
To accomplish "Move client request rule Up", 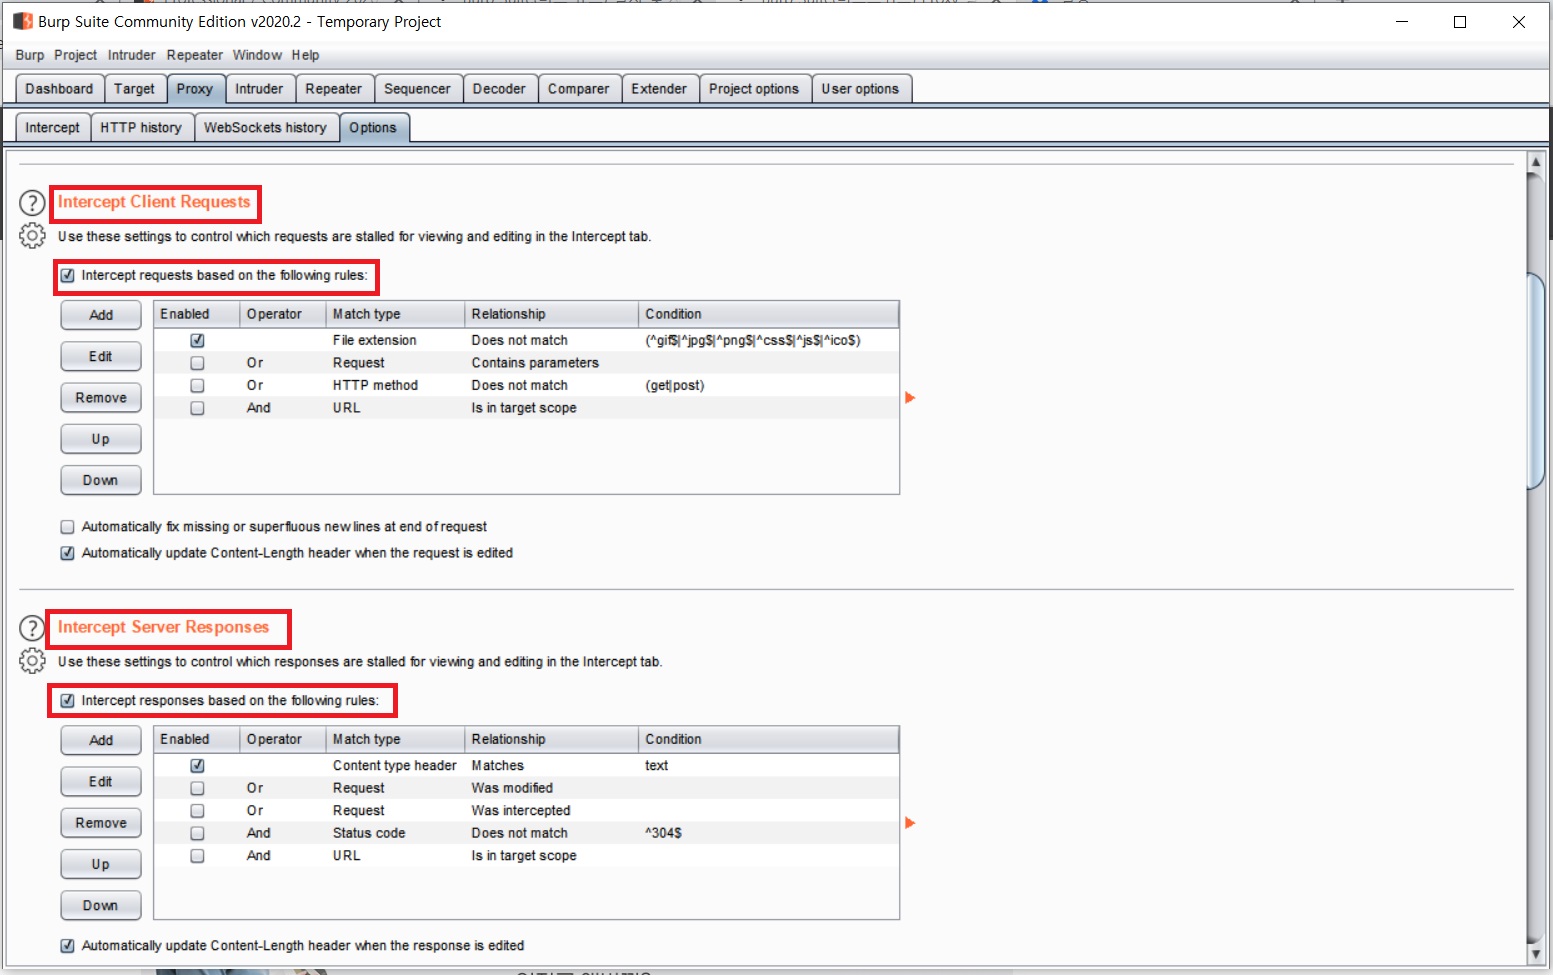I will pos(101,439).
